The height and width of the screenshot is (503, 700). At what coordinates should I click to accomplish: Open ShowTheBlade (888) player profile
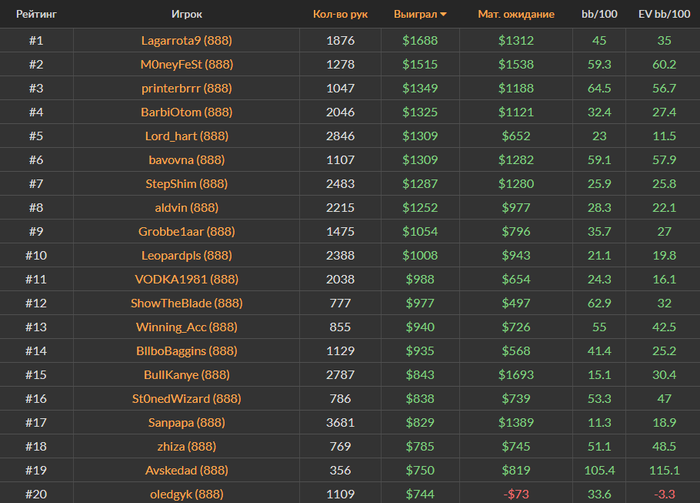click(187, 303)
